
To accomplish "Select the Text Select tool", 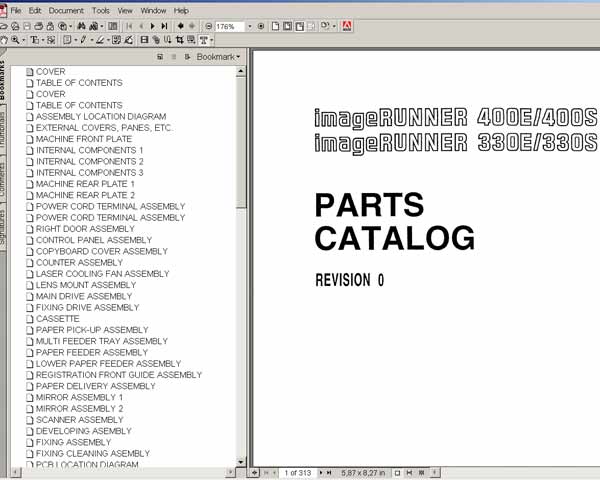I will [34, 39].
